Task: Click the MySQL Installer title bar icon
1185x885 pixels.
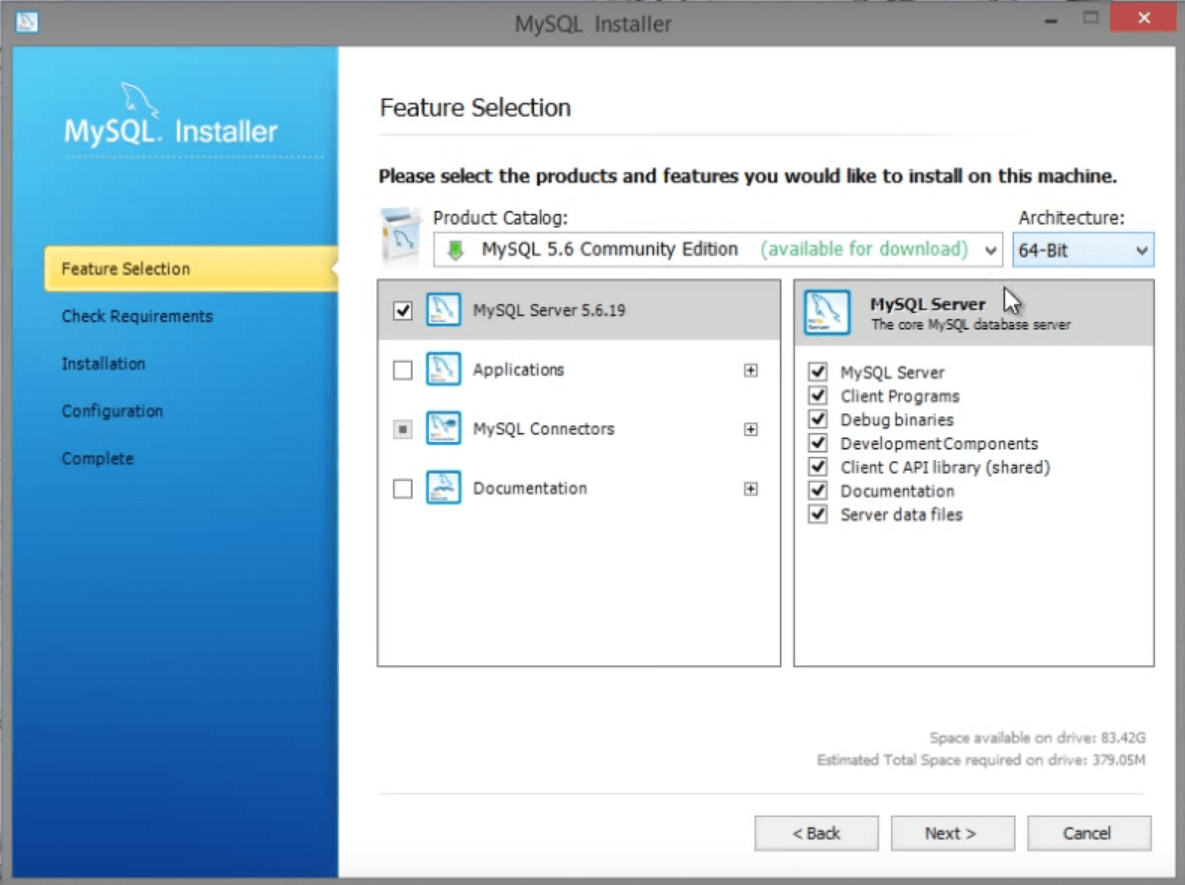Action: pos(27,22)
